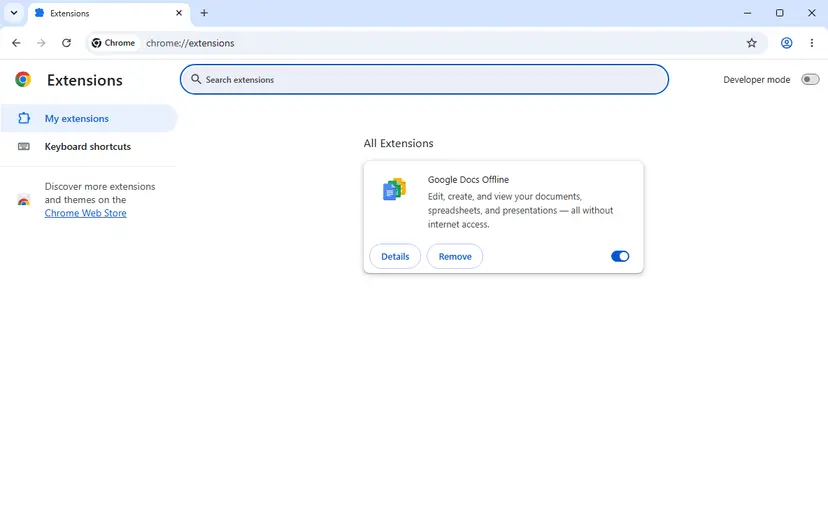Open the tab search dropdown arrow
Viewport: 828px width, 511px height.
[14, 13]
